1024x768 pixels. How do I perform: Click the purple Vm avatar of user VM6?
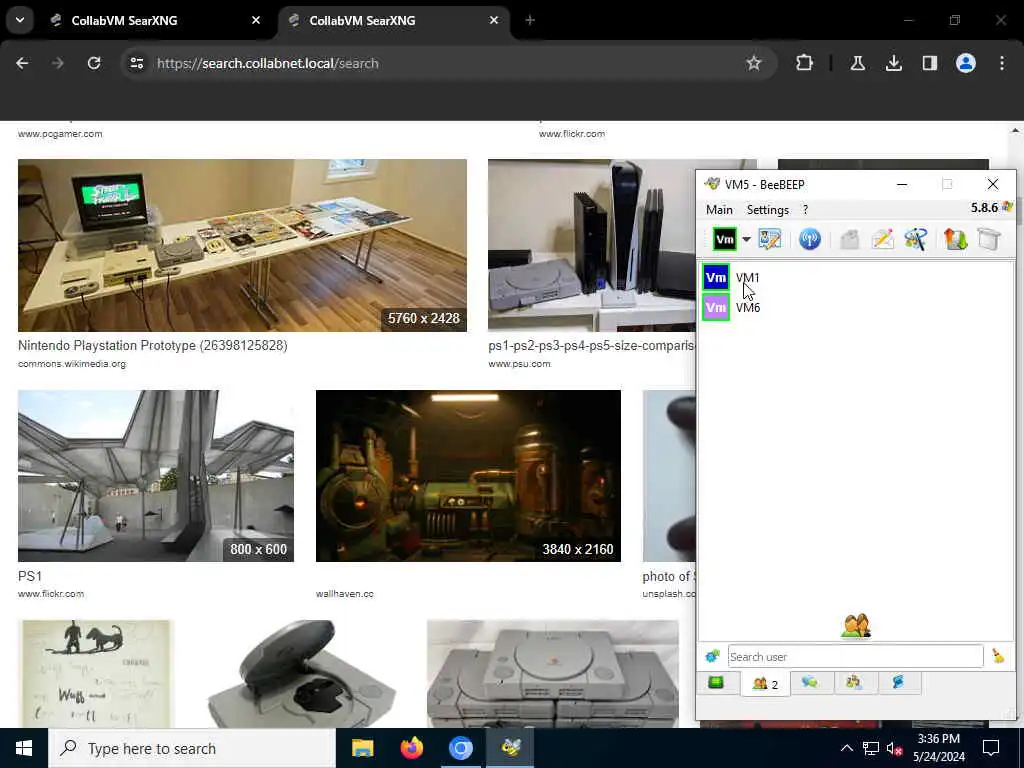coord(716,308)
